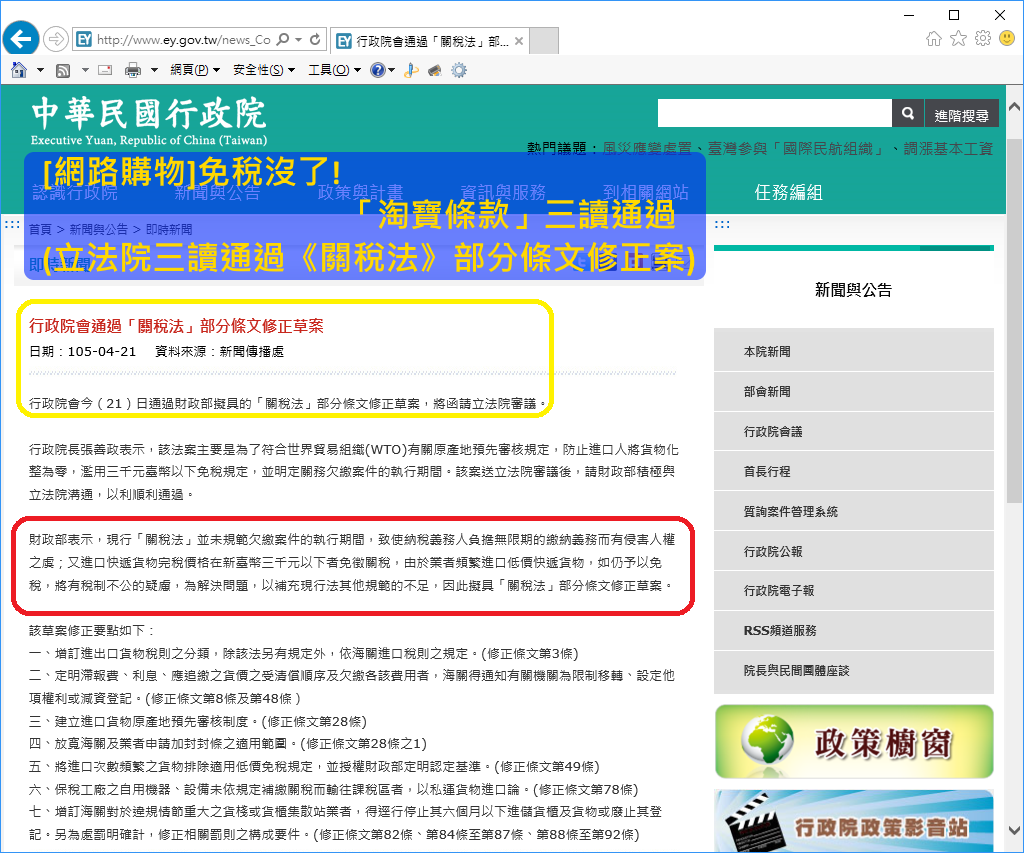Expand the address bar search dropdown arrow

(298, 39)
